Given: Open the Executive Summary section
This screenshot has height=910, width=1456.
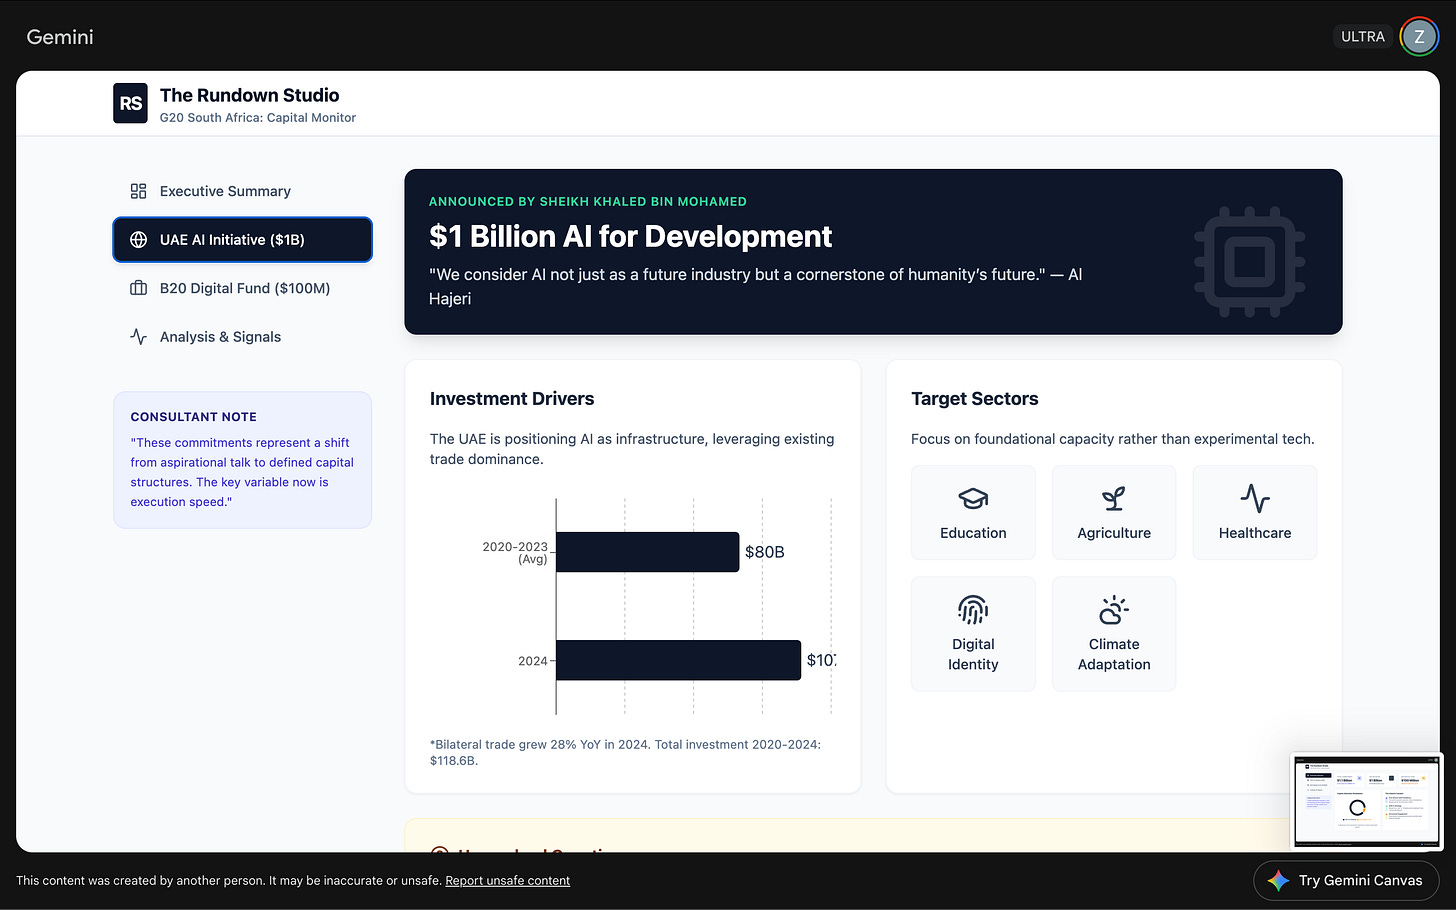Looking at the screenshot, I should [242, 191].
